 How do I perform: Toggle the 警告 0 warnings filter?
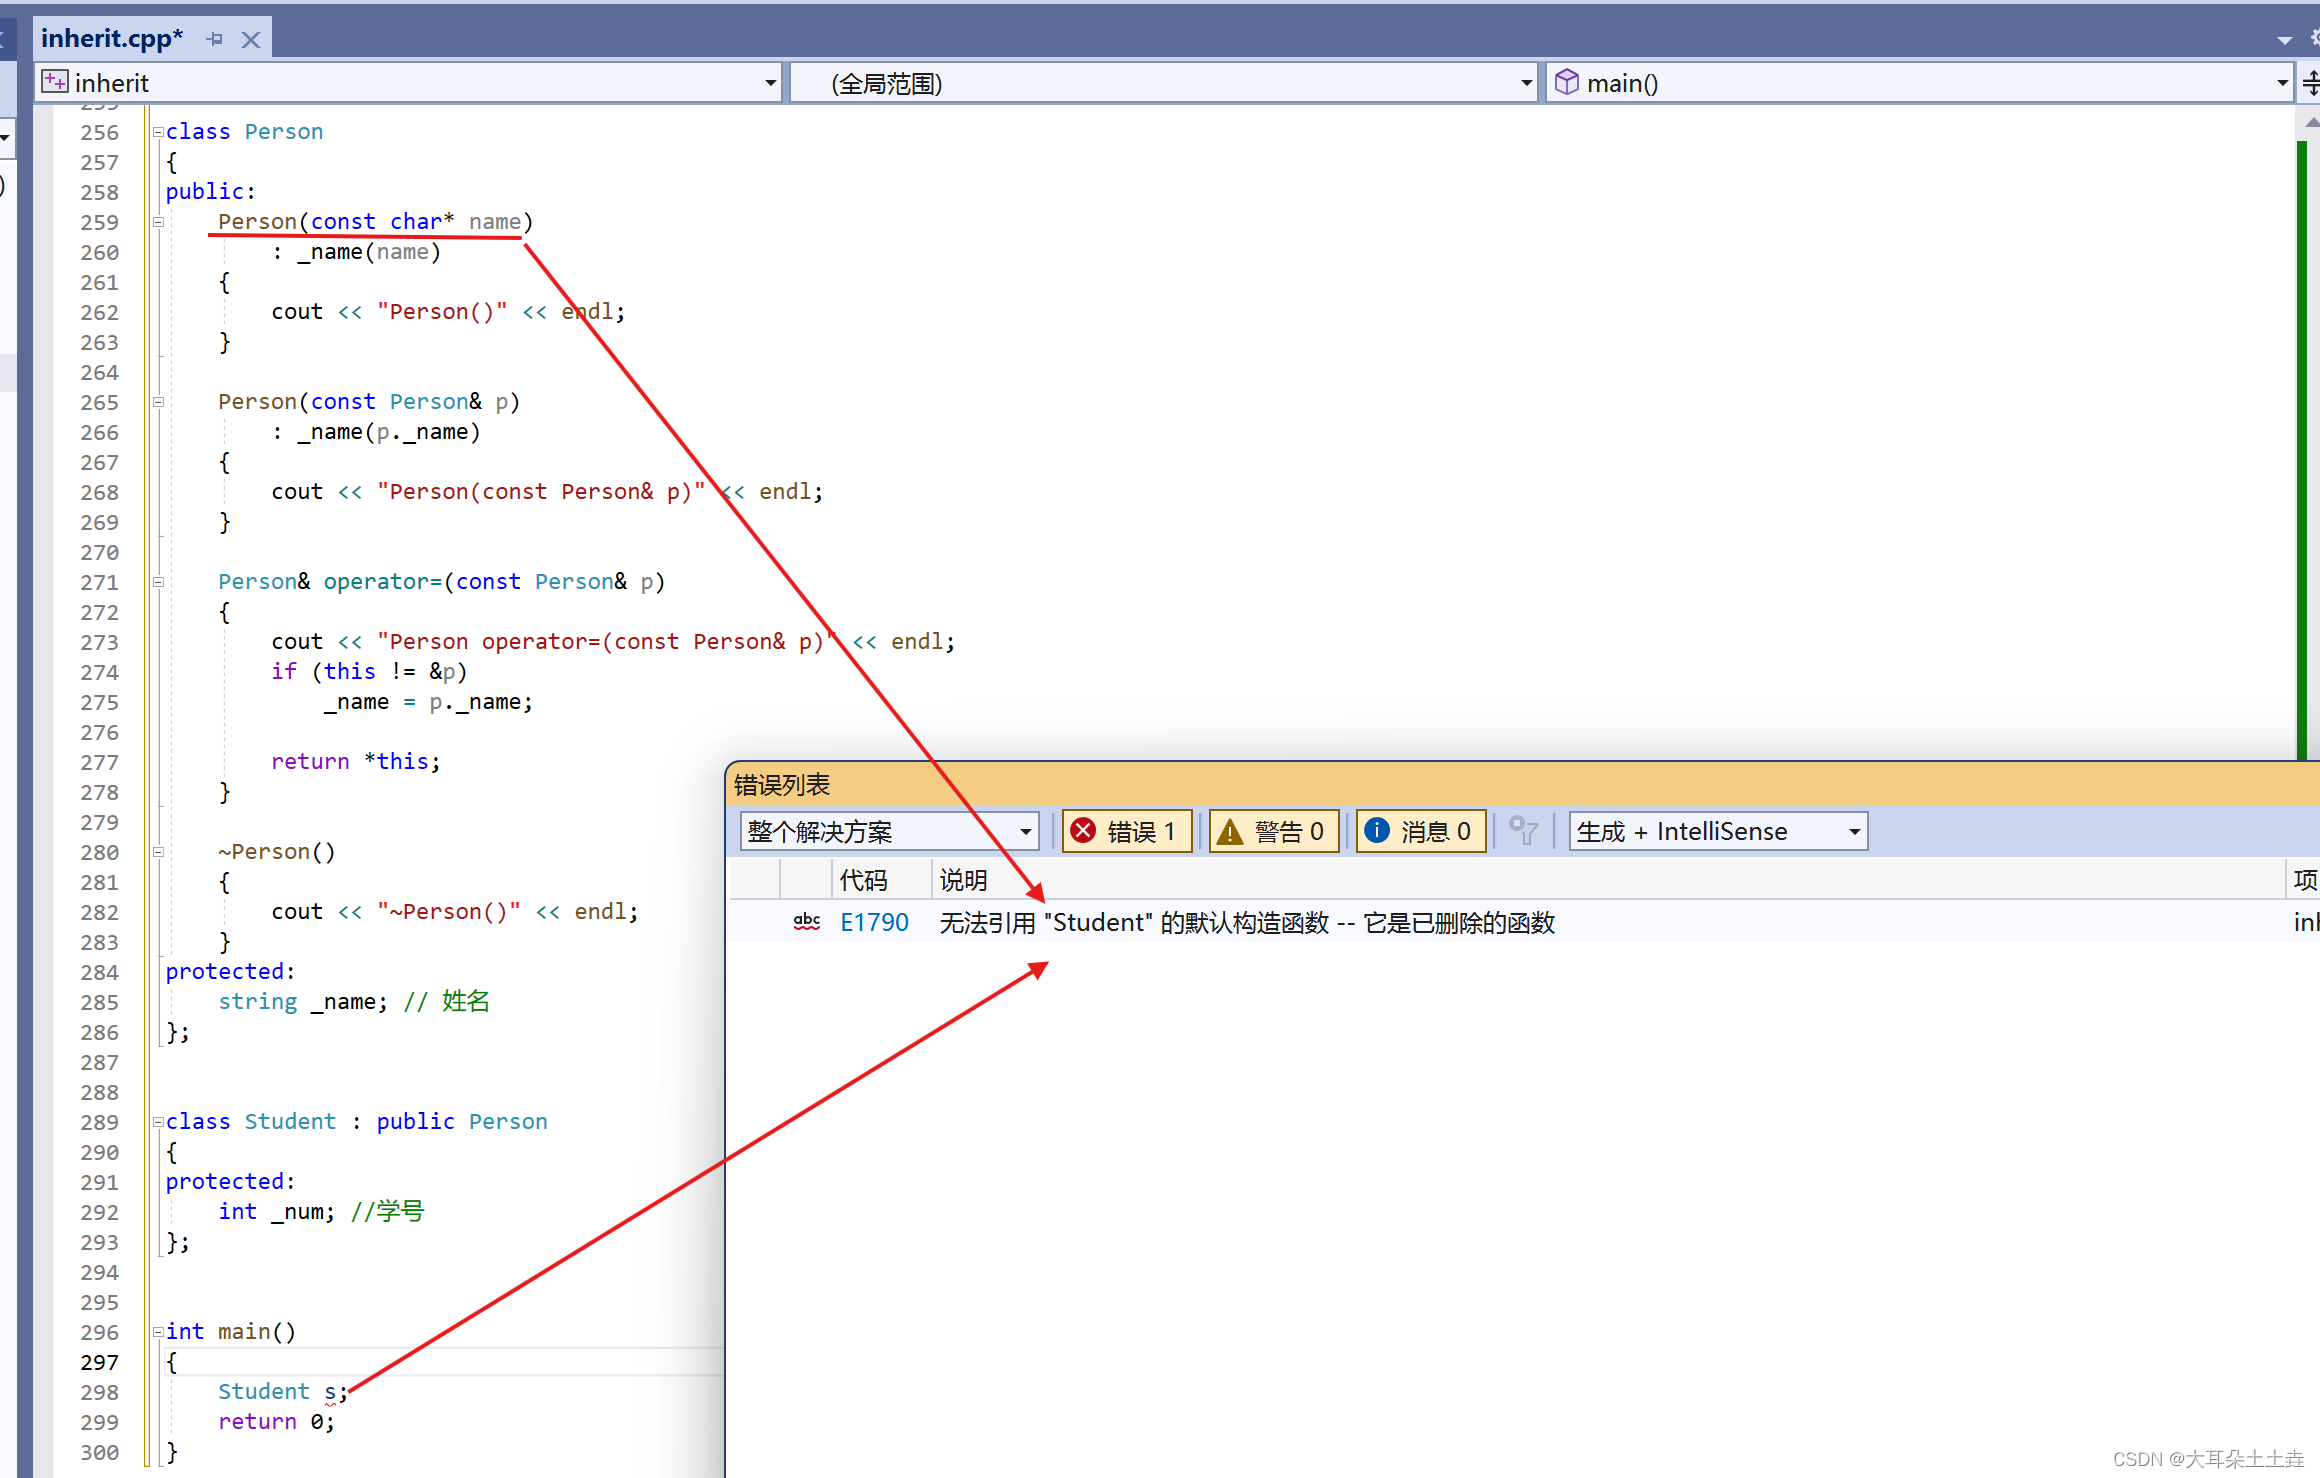[x=1274, y=831]
